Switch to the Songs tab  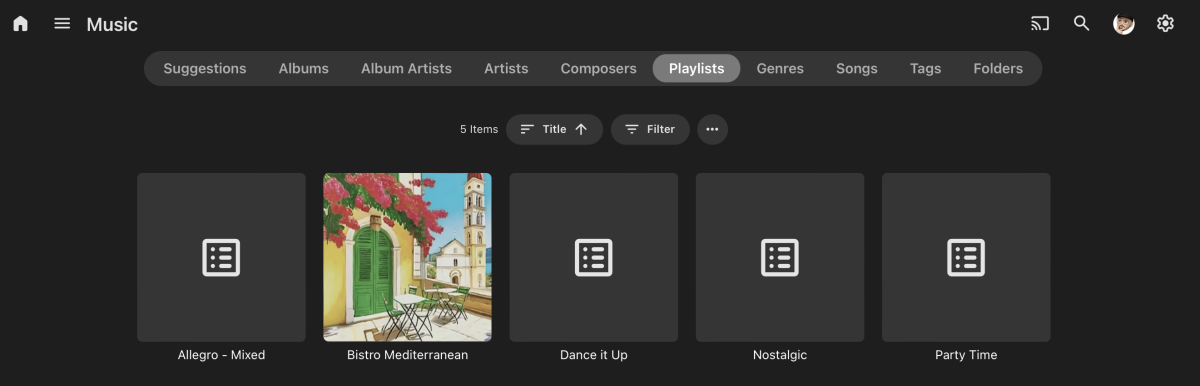pyautogui.click(x=857, y=69)
